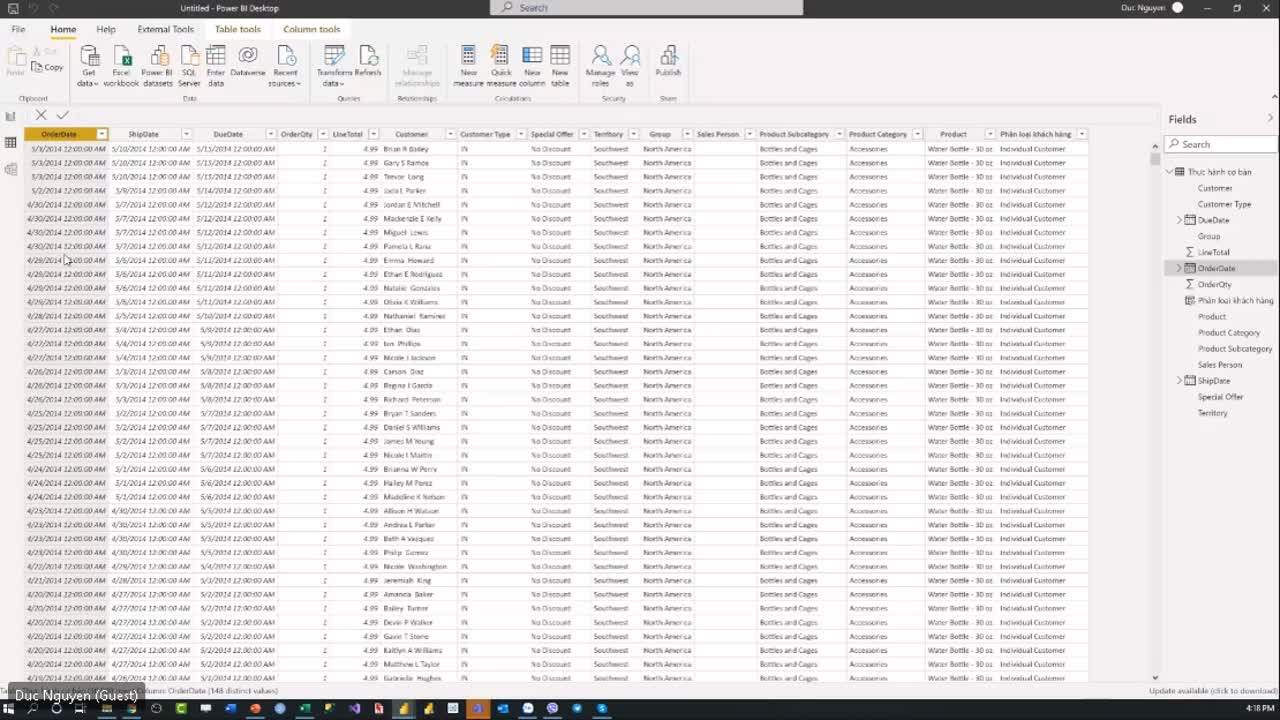
Task: Open the File menu
Action: [18, 29]
